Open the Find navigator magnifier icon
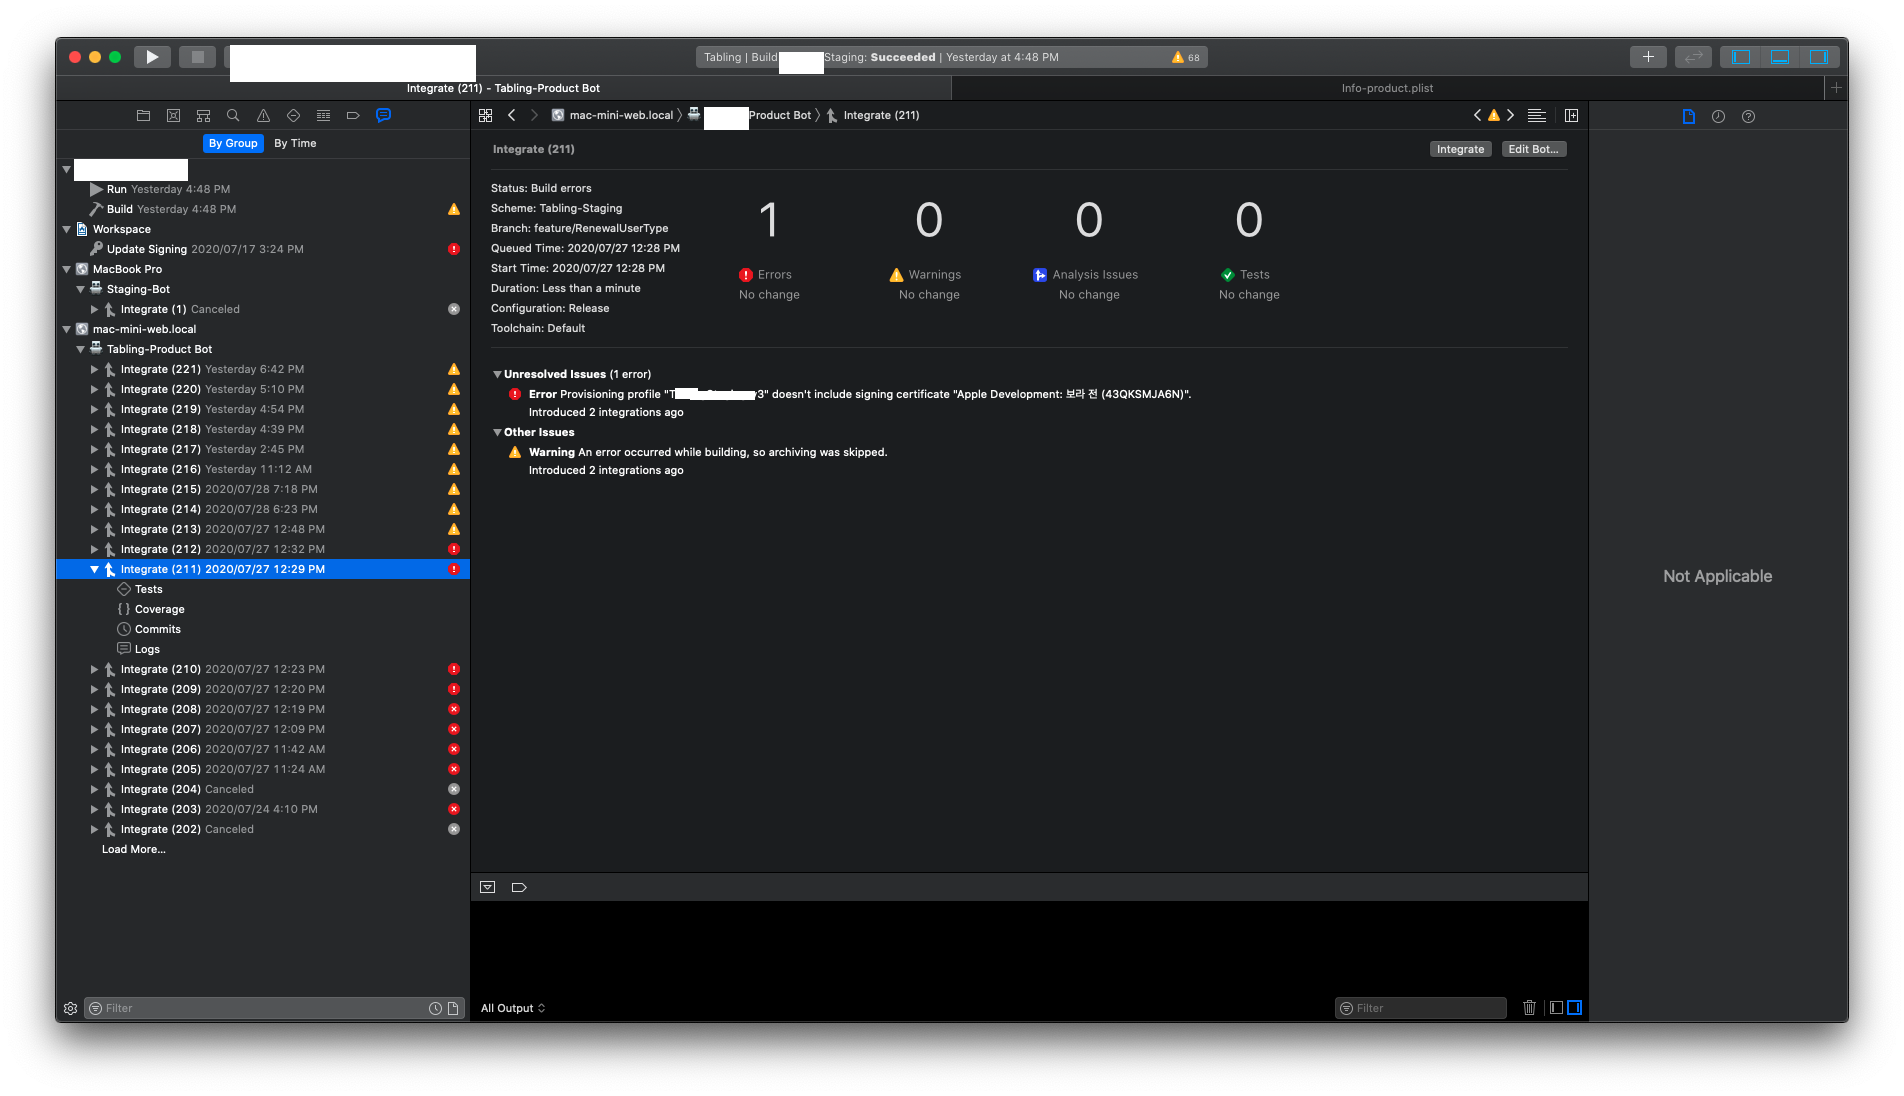This screenshot has height=1096, width=1904. point(233,116)
